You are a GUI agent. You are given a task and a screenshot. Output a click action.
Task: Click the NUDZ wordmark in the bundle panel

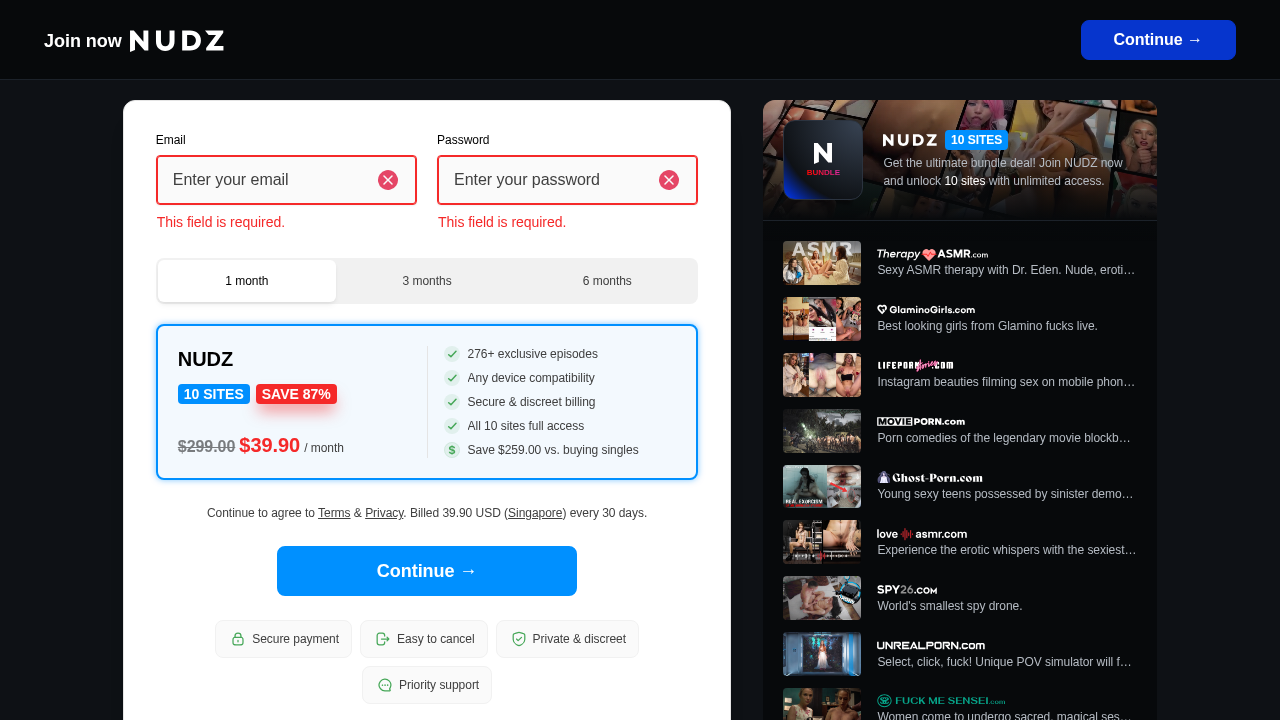point(910,140)
